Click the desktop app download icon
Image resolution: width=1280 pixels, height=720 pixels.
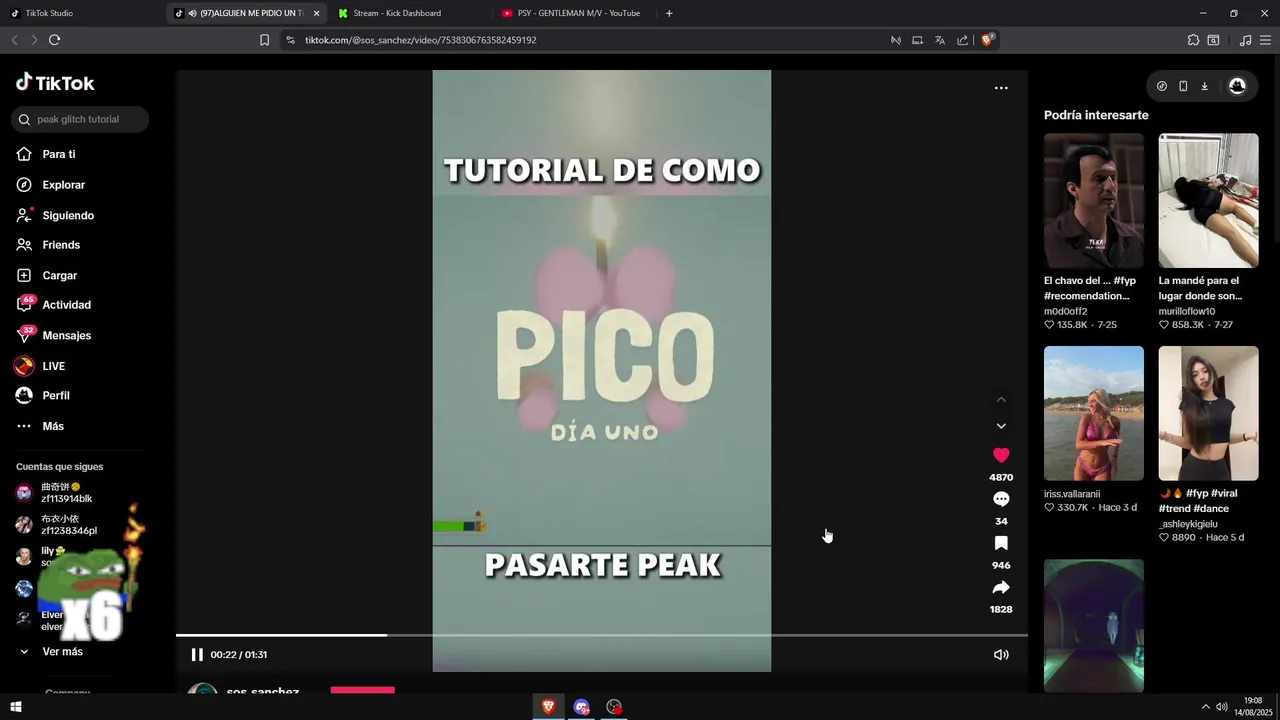tap(1204, 86)
